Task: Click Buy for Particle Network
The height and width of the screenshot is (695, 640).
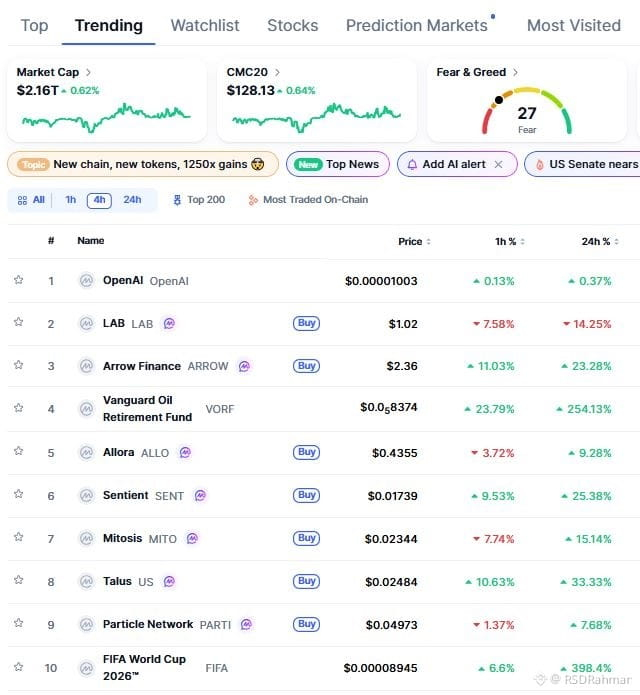Action: click(x=306, y=624)
